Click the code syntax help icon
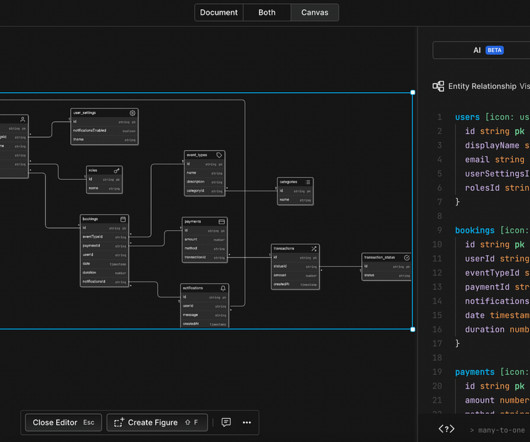The height and width of the screenshot is (442, 530). [x=446, y=429]
